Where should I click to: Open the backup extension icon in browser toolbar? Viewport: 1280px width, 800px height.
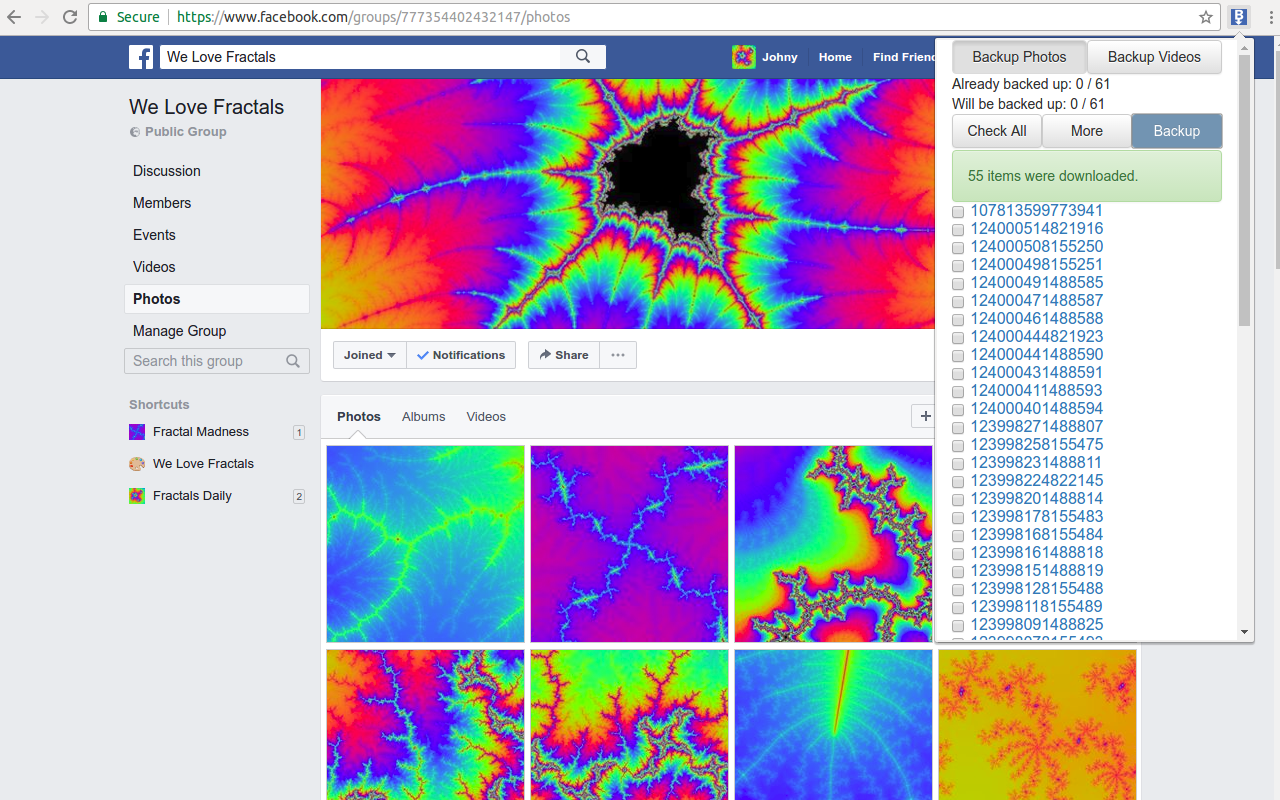pyautogui.click(x=1238, y=17)
